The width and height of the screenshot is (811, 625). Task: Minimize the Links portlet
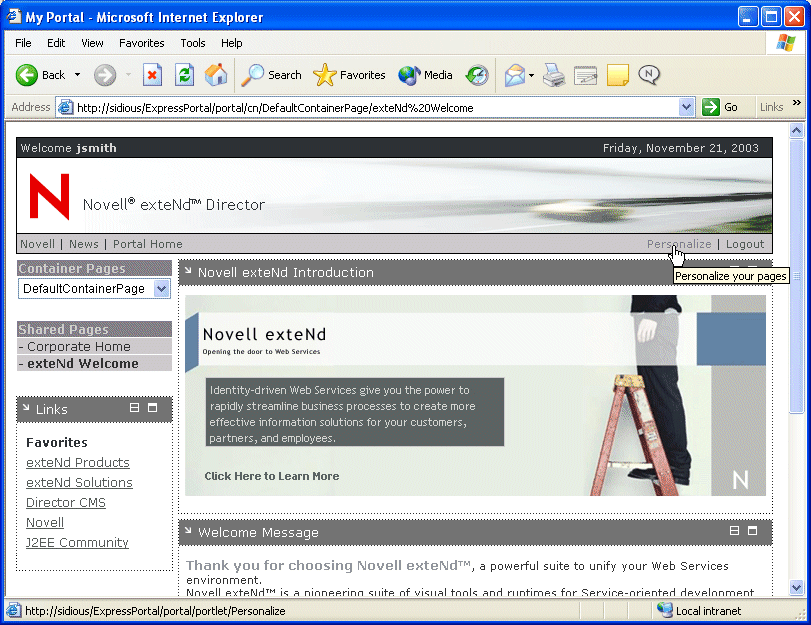point(134,408)
